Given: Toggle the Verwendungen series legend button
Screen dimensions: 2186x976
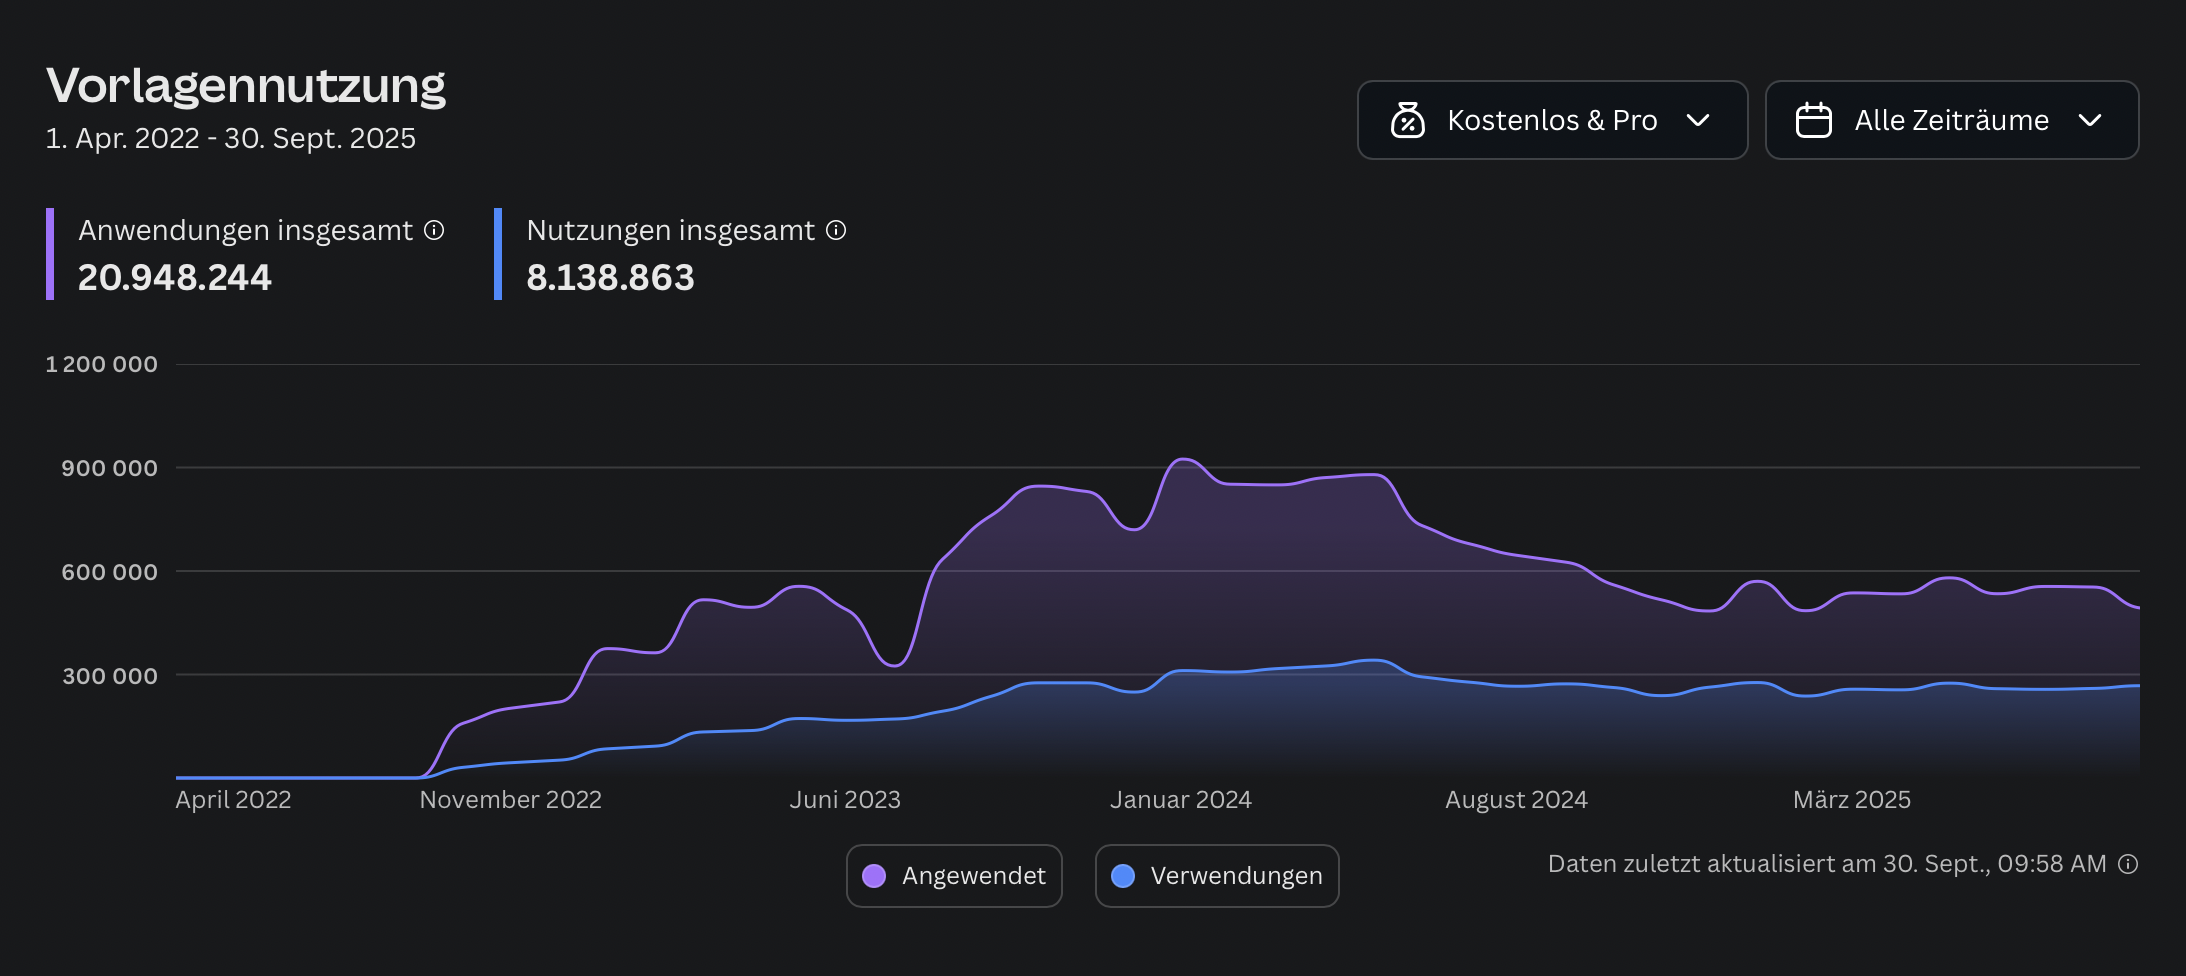Looking at the screenshot, I should (1216, 876).
